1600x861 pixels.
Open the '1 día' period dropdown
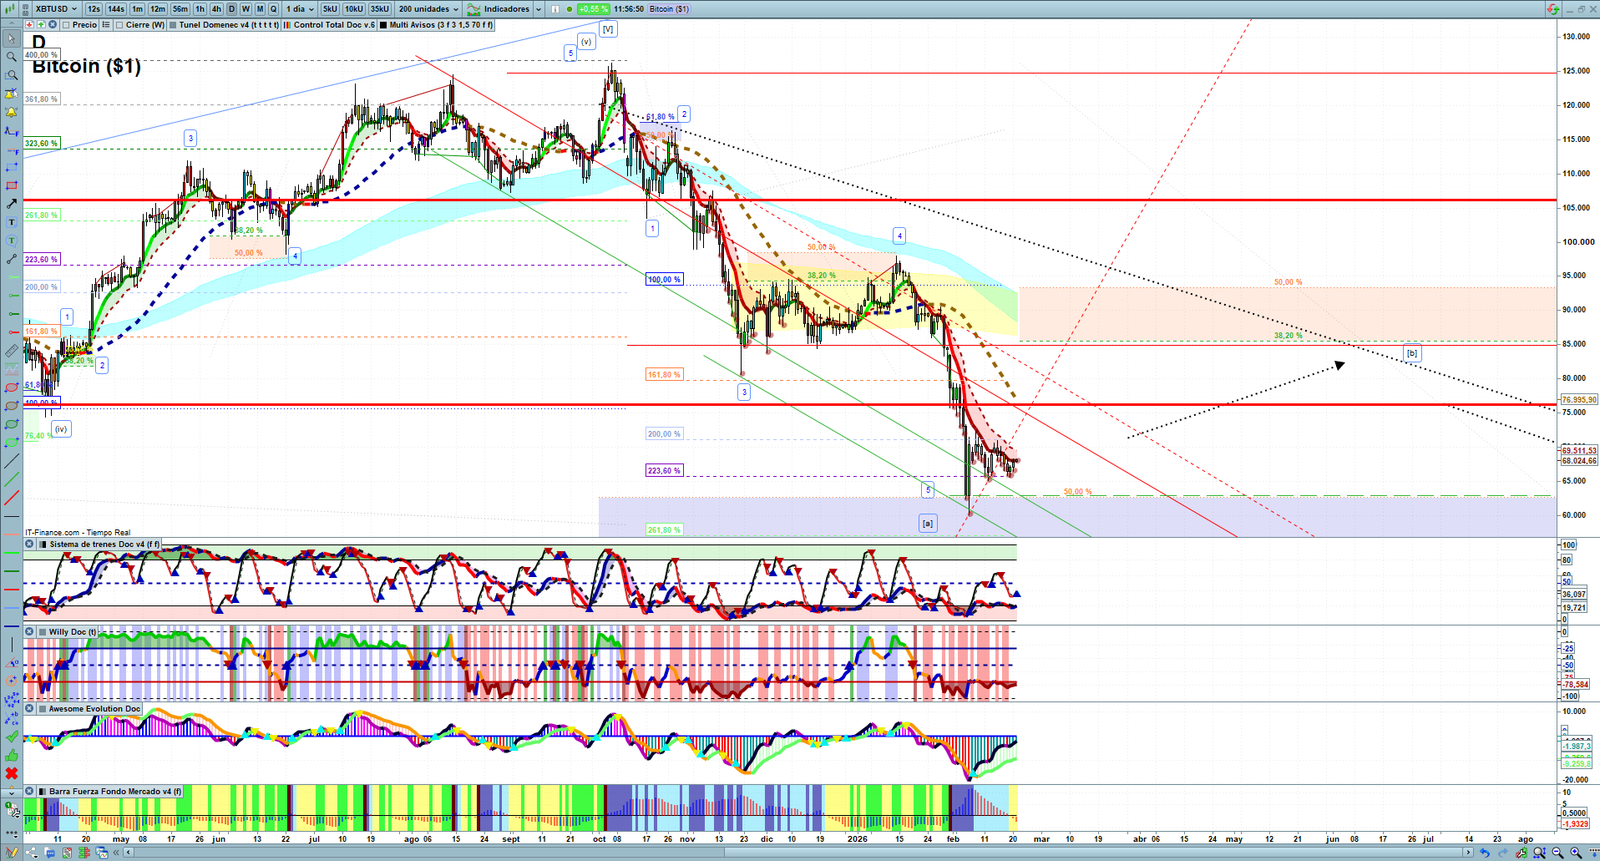299,9
